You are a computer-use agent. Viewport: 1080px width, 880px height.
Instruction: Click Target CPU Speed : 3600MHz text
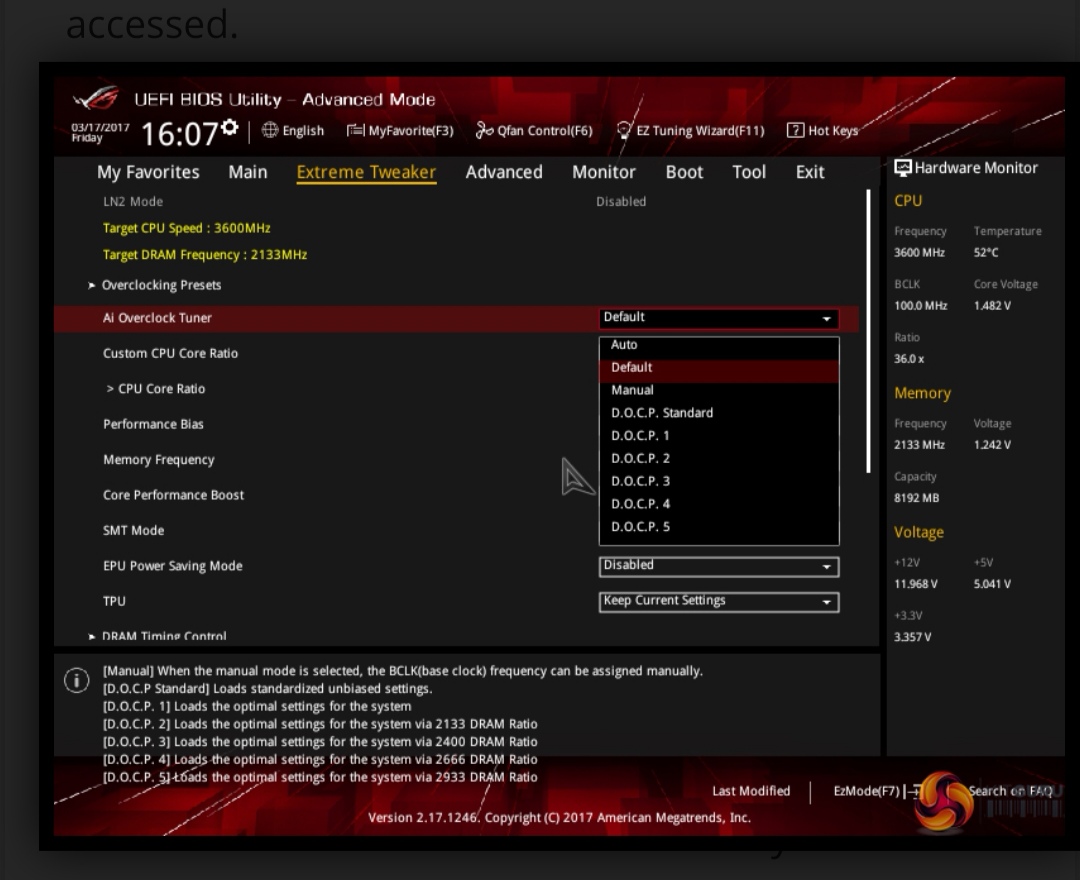point(187,228)
